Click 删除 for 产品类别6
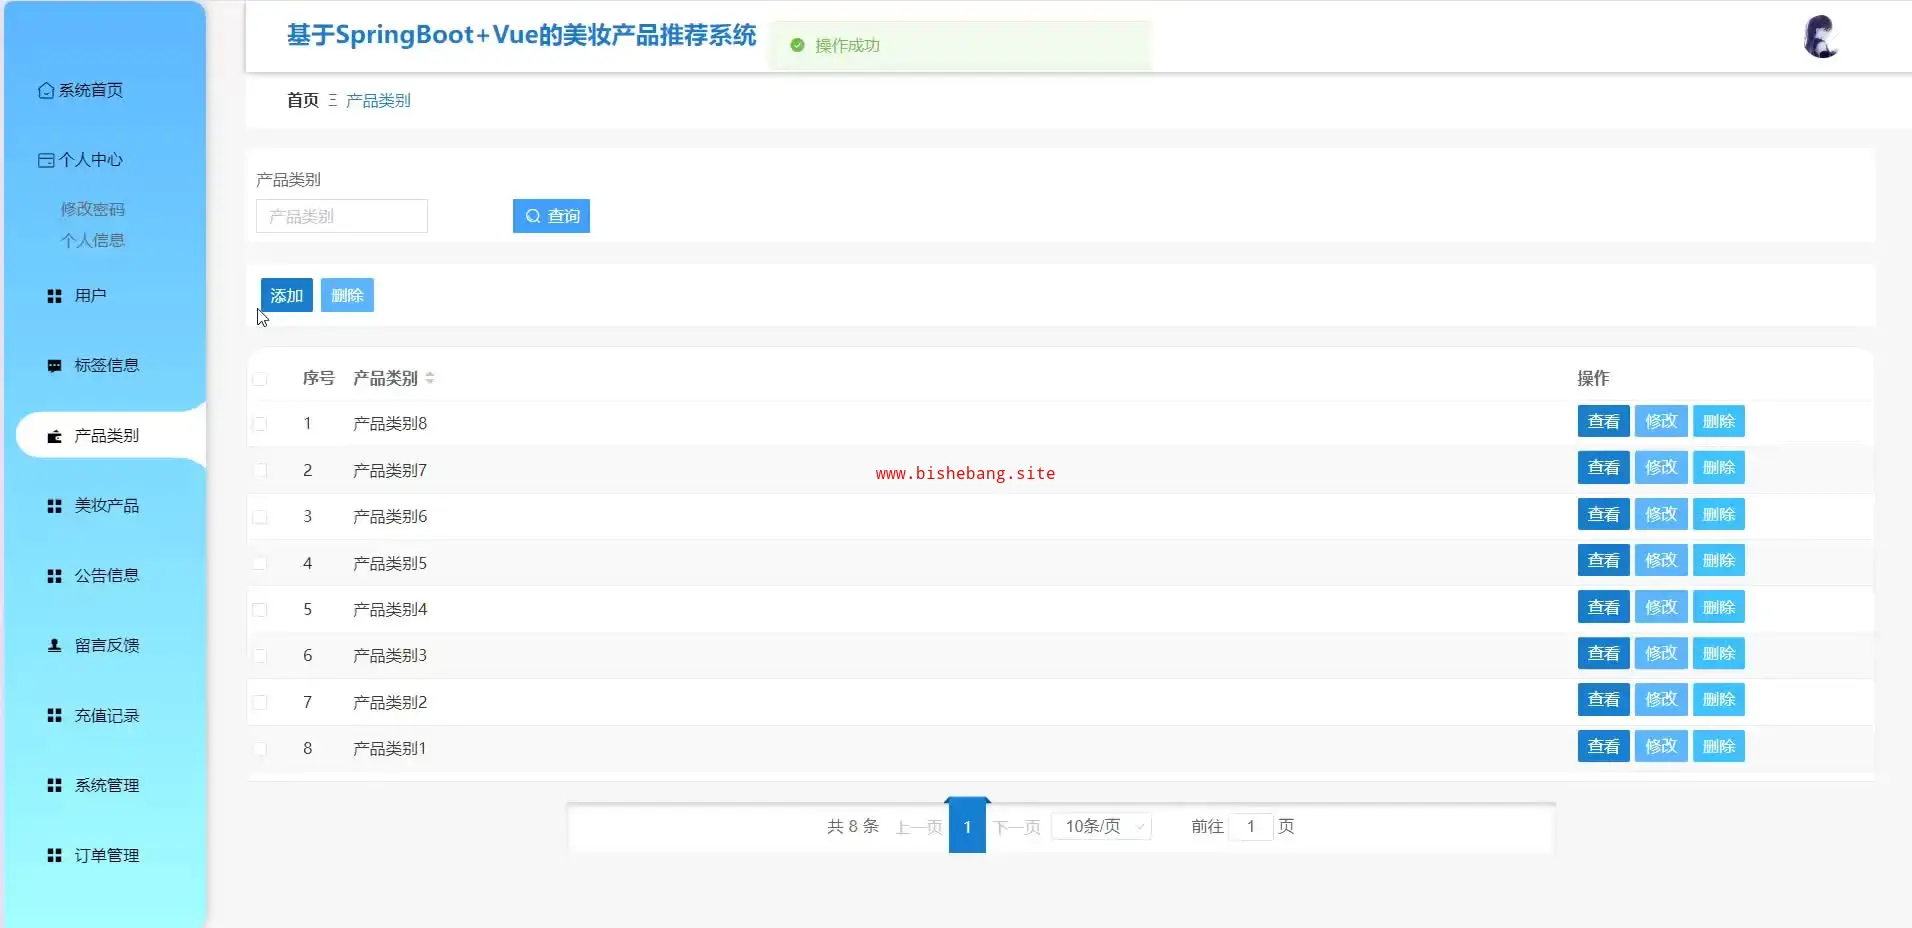Viewport: 1912px width, 928px height. click(x=1719, y=514)
